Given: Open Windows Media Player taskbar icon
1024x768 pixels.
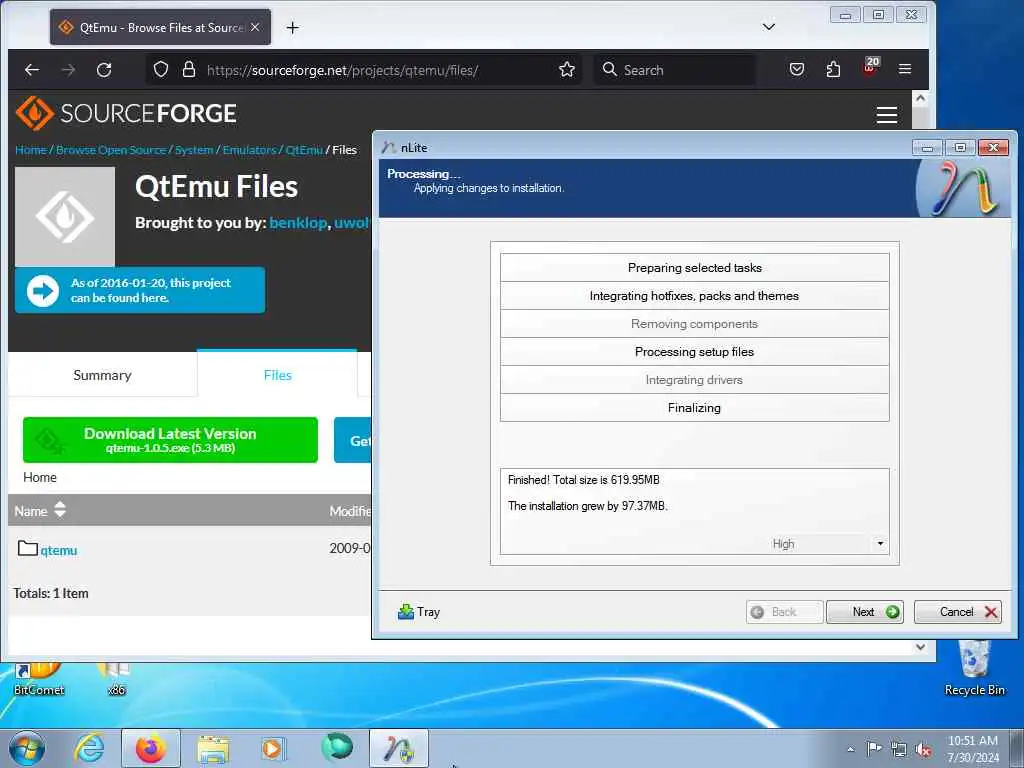Looking at the screenshot, I should [273, 748].
